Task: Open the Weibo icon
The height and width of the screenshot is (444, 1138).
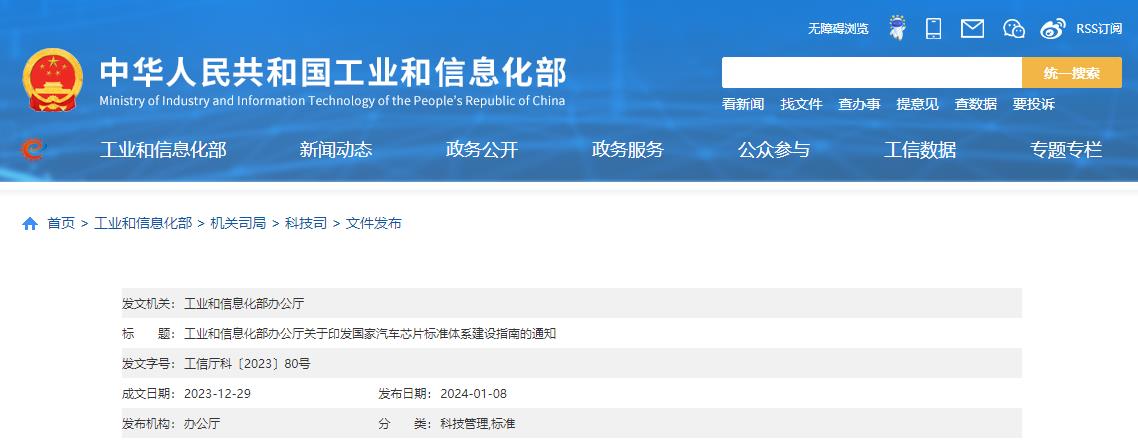Action: point(1053,28)
